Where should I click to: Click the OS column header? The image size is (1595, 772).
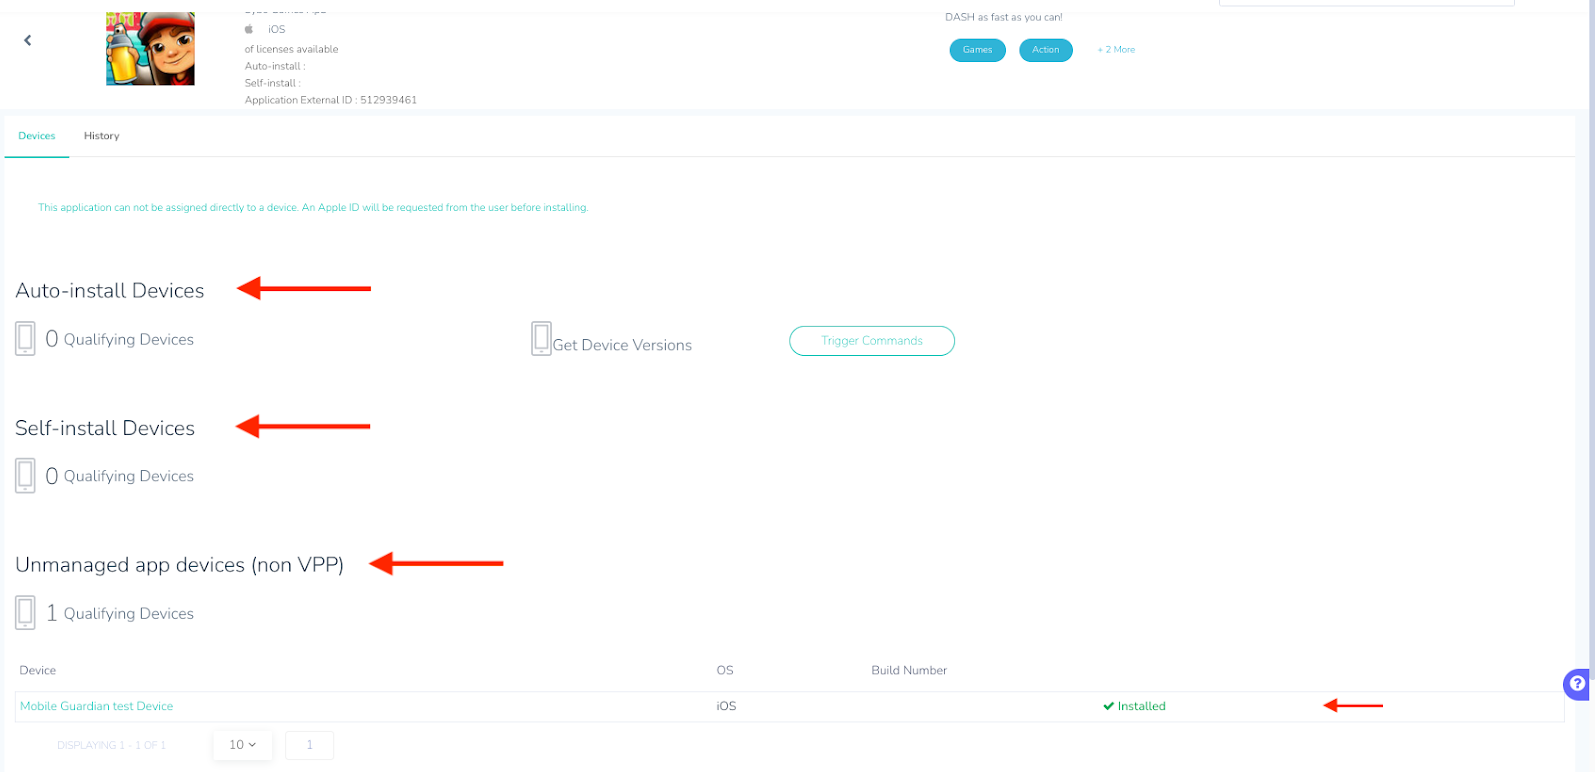(725, 670)
